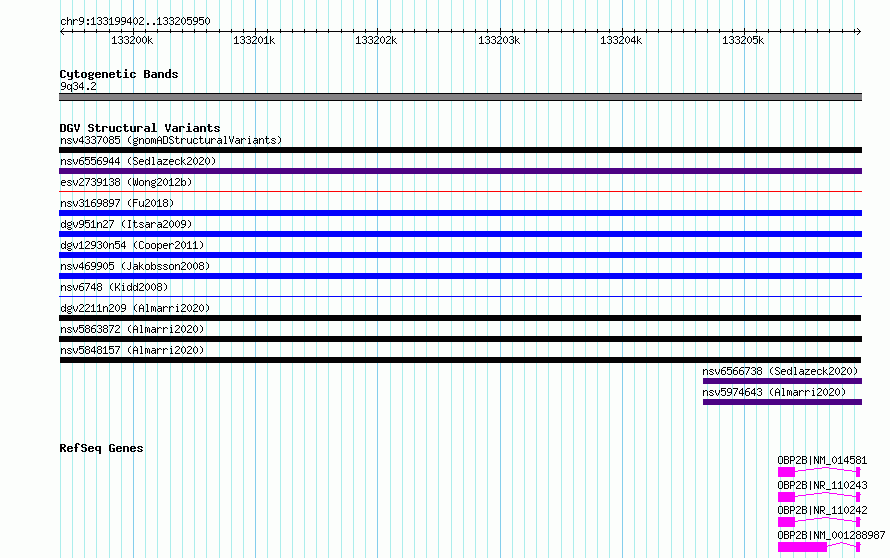
Task: Open variant nsv6566738 (Sedlazeck2020) label
Action: pos(780,371)
